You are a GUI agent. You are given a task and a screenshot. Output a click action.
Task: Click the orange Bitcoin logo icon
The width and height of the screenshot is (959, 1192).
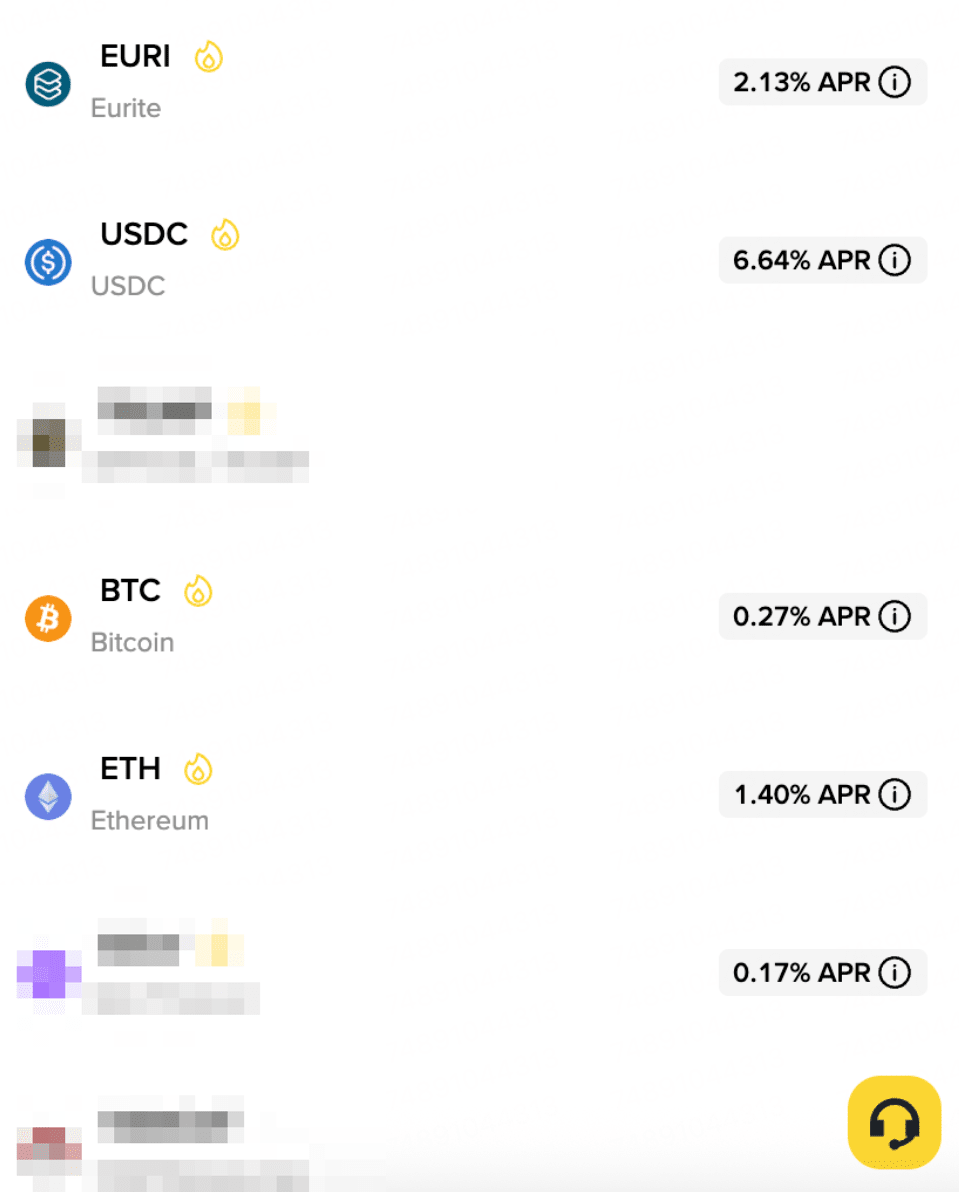(x=48, y=618)
